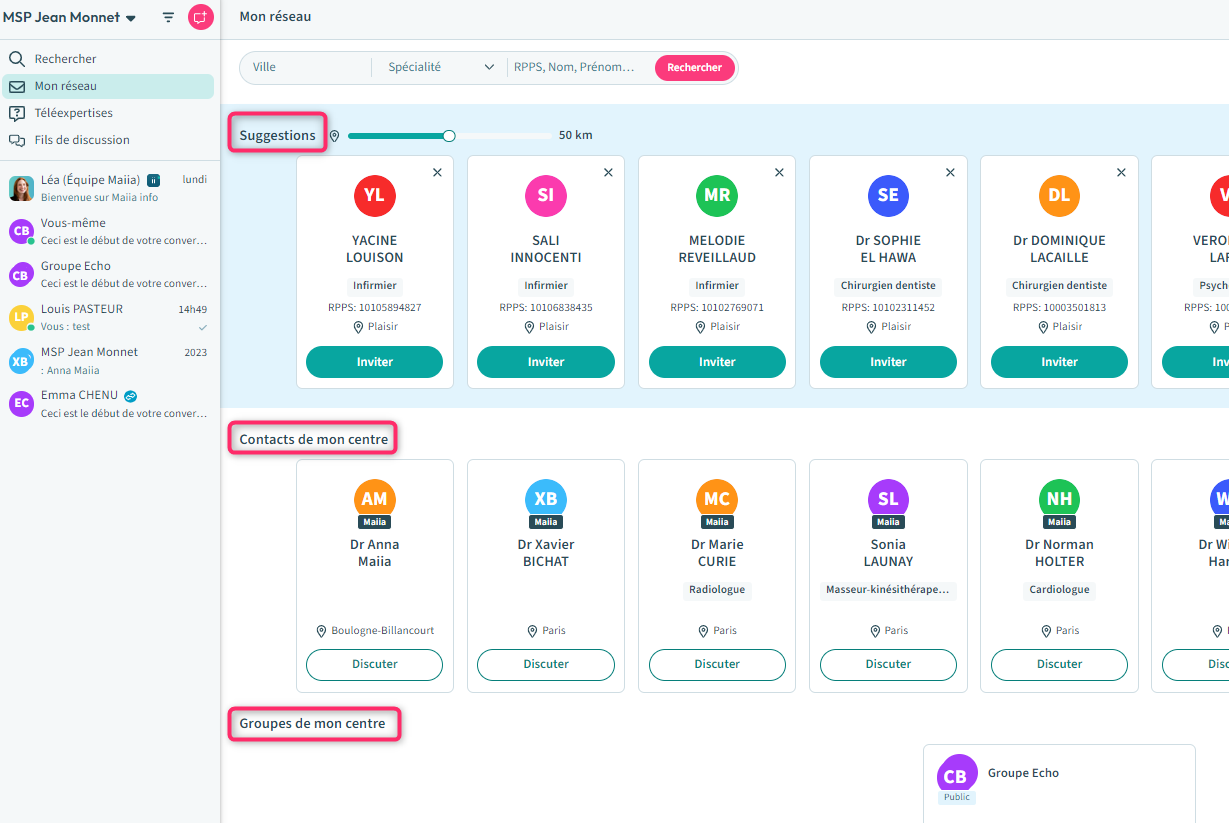The height and width of the screenshot is (823, 1229).
Task: Open the Spécialité dropdown
Action: (x=441, y=67)
